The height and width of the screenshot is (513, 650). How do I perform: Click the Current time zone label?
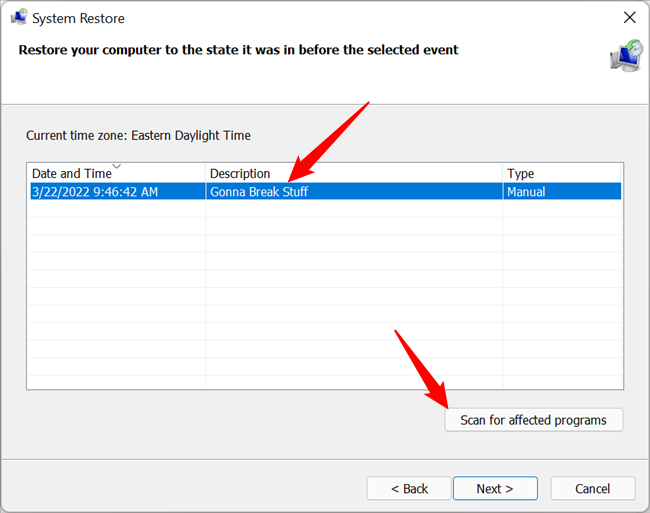pyautogui.click(x=138, y=135)
